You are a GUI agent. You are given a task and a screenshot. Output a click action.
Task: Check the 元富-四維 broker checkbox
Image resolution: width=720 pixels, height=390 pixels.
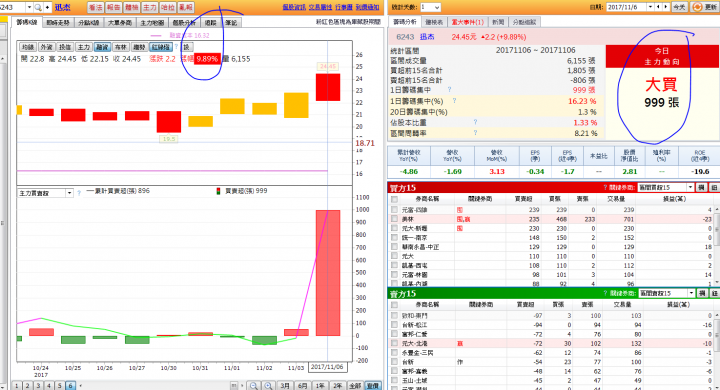click(394, 209)
